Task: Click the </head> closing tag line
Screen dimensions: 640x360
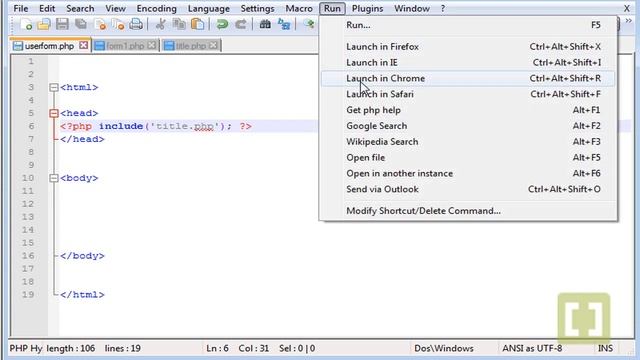Action: pyautogui.click(x=82, y=139)
